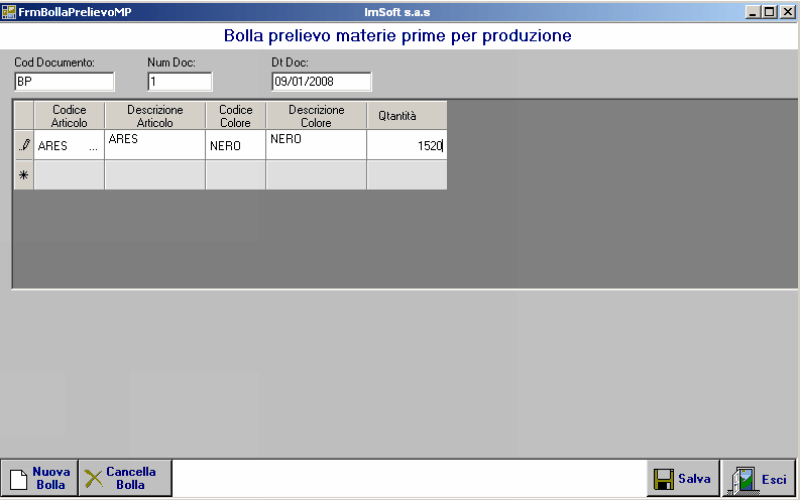Focus the Num Doc input field
The height and width of the screenshot is (500, 800).
(x=180, y=82)
